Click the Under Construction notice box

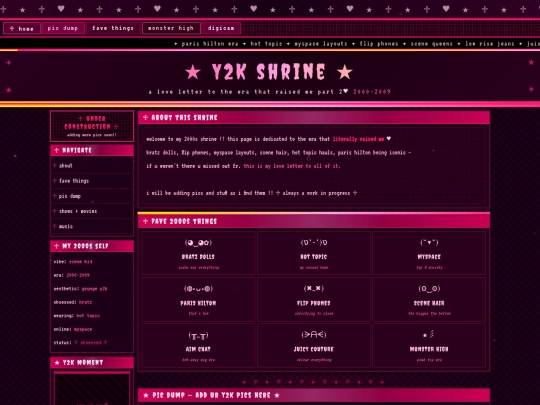coord(92,126)
